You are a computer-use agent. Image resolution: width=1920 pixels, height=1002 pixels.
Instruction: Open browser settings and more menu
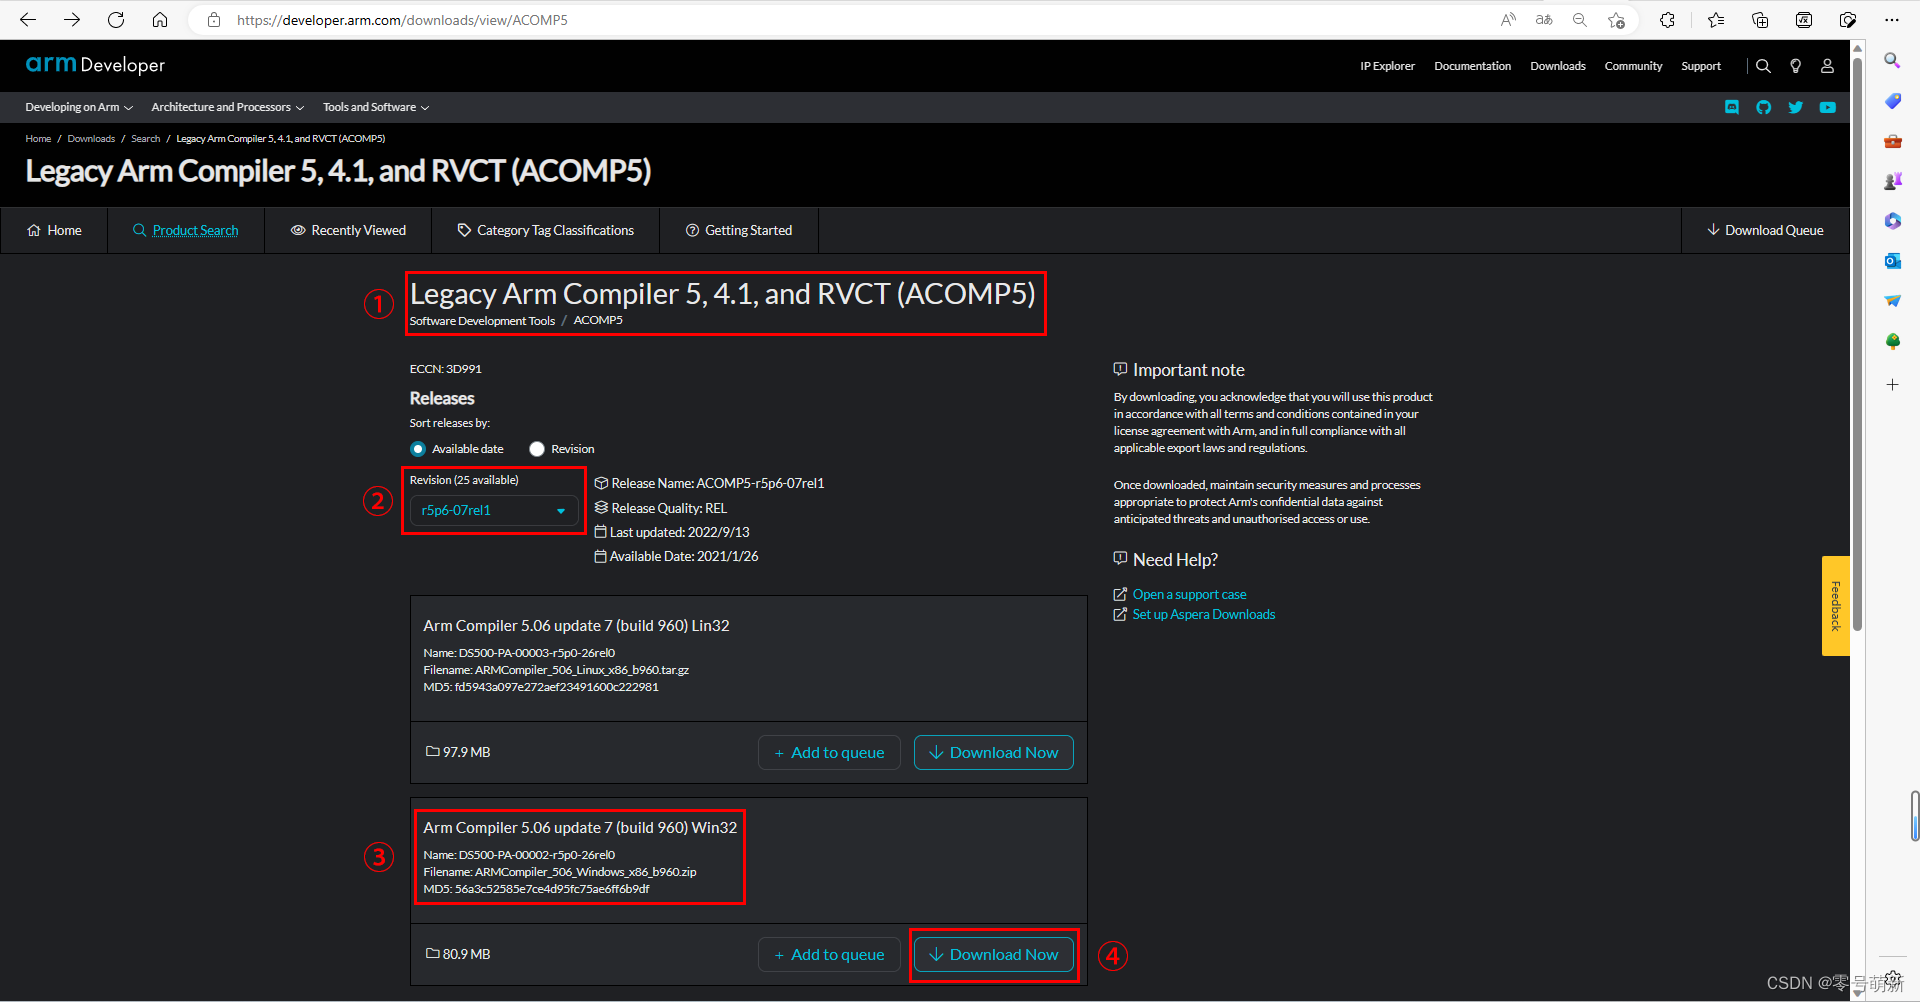tap(1892, 20)
